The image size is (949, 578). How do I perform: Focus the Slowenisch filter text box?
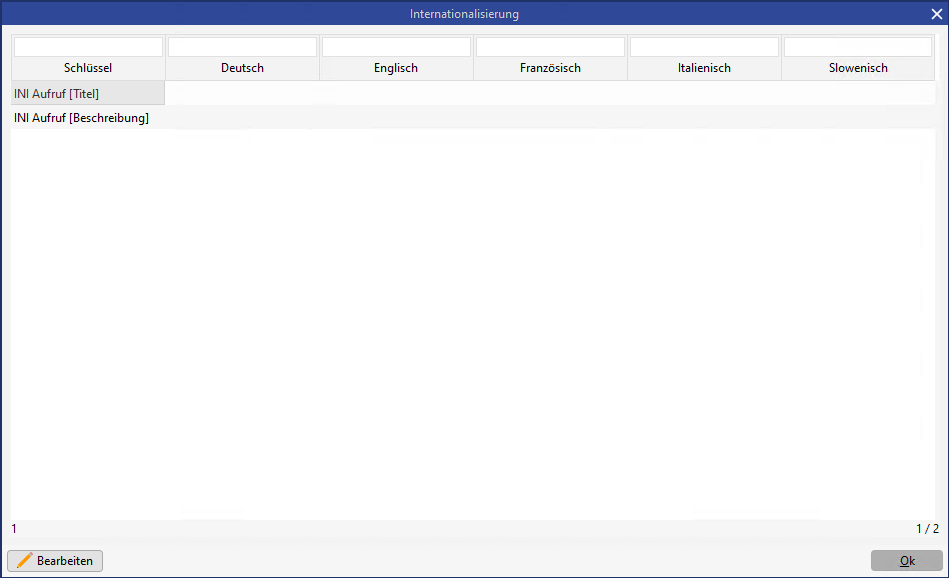point(858,47)
